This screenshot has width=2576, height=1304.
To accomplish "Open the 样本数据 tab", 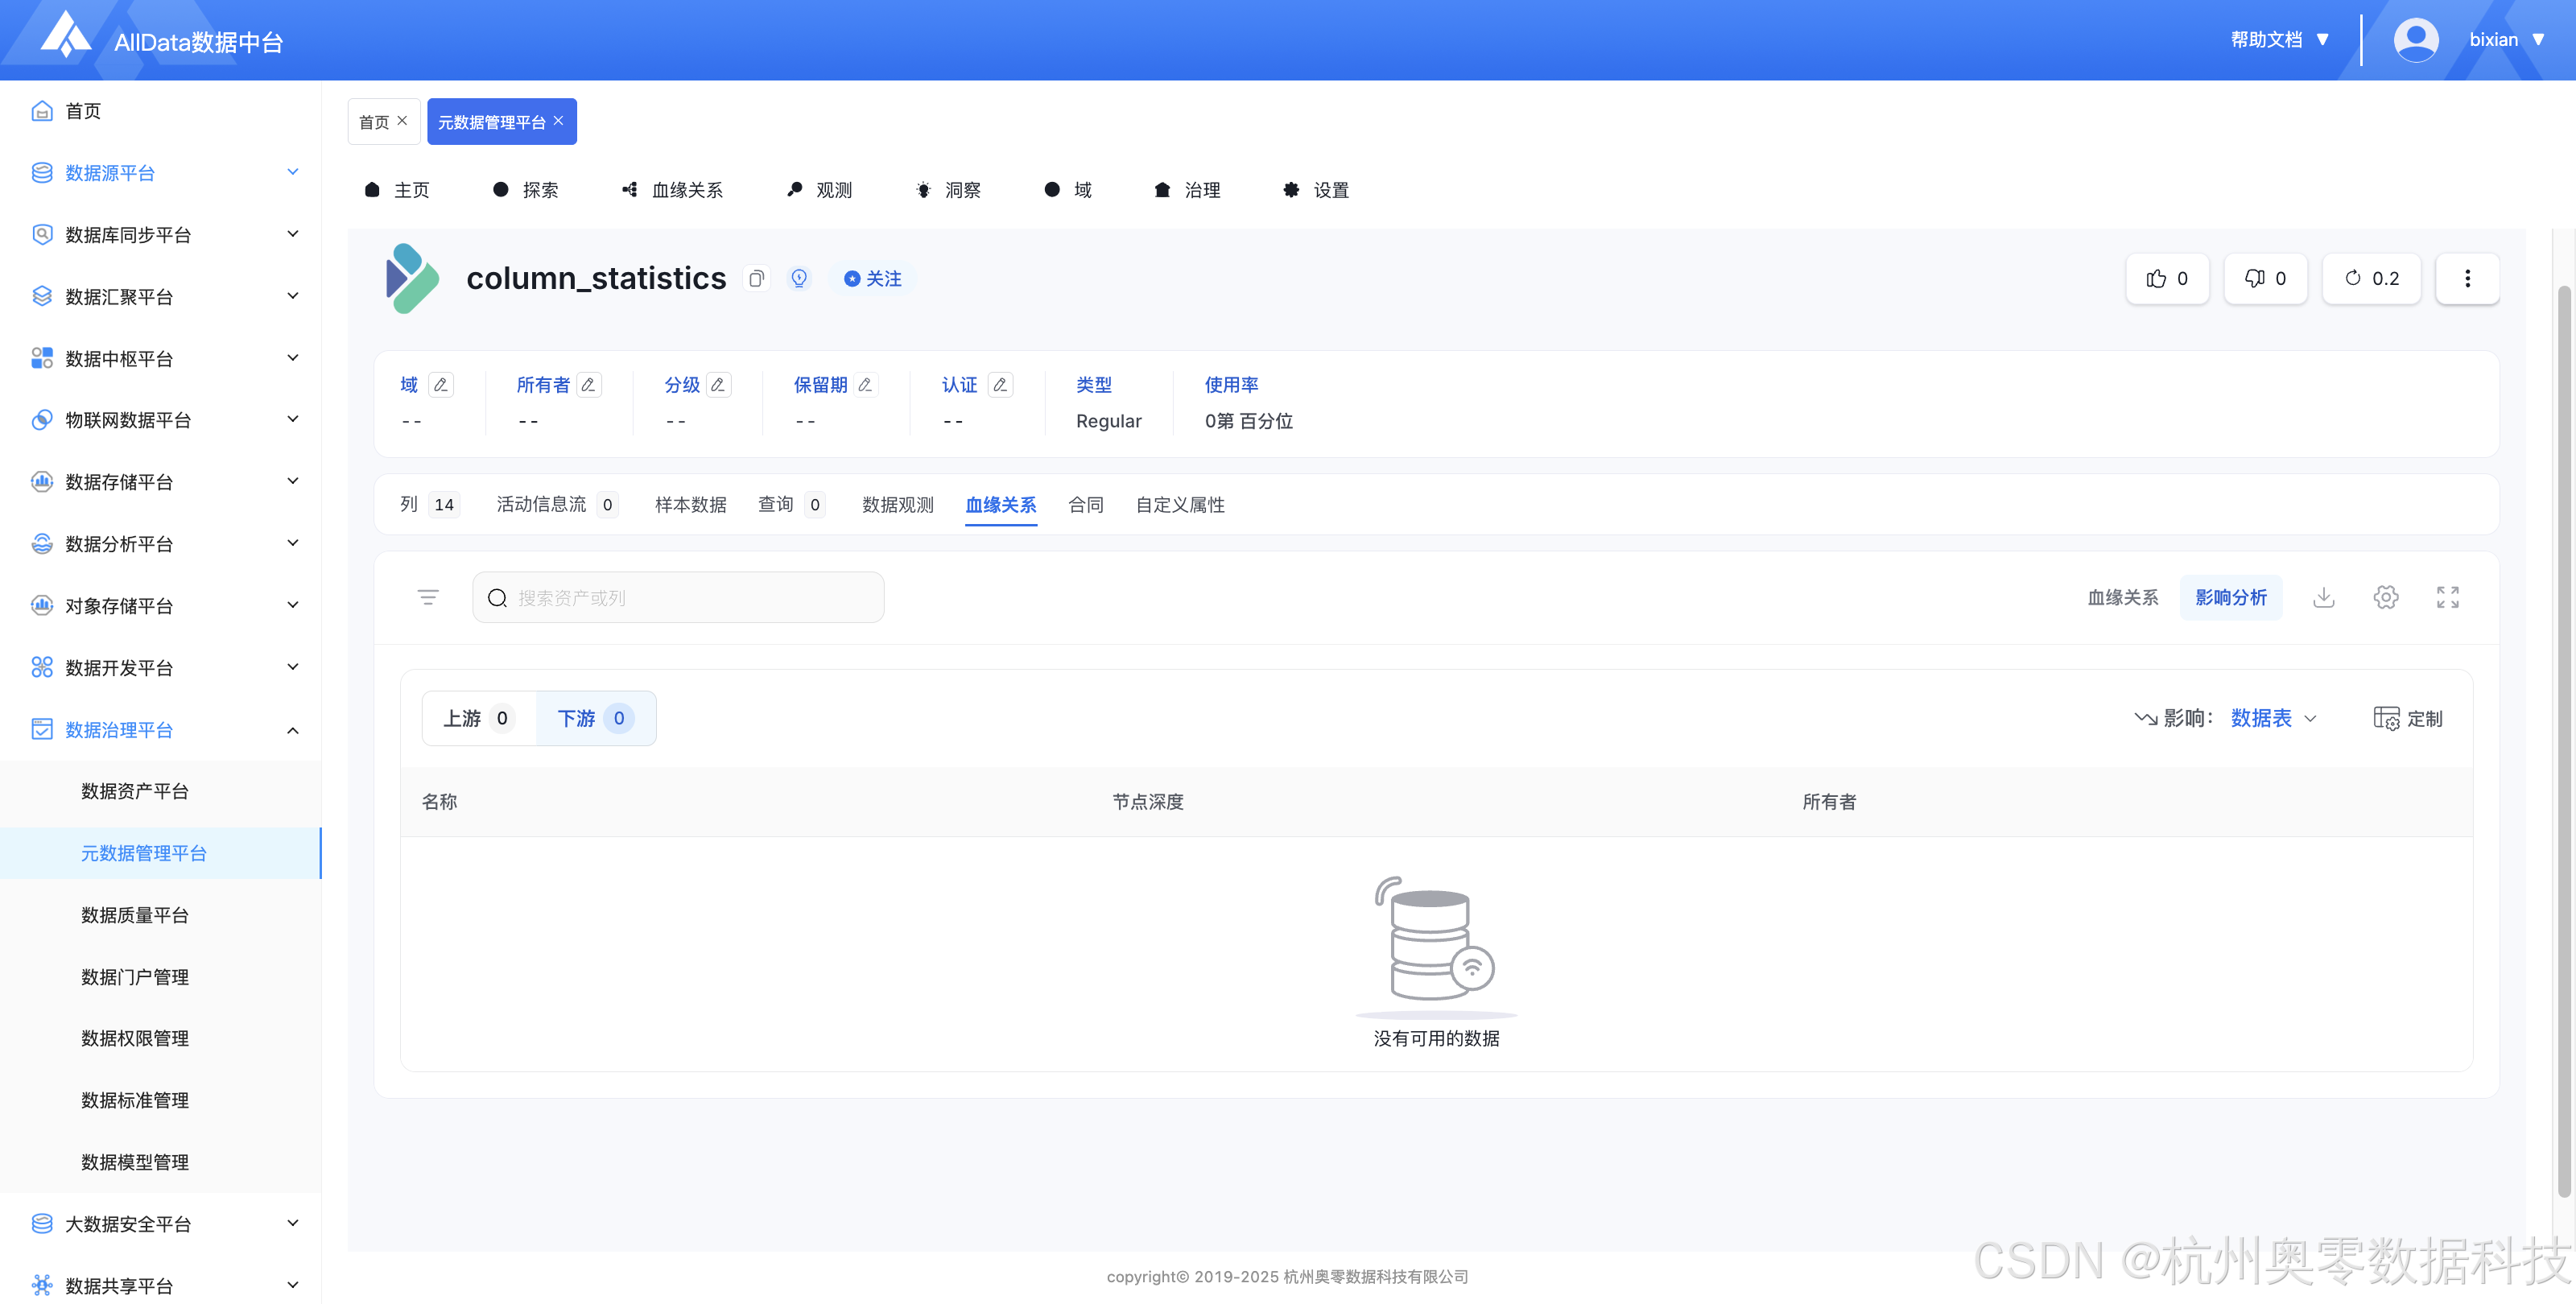I will pos(690,505).
